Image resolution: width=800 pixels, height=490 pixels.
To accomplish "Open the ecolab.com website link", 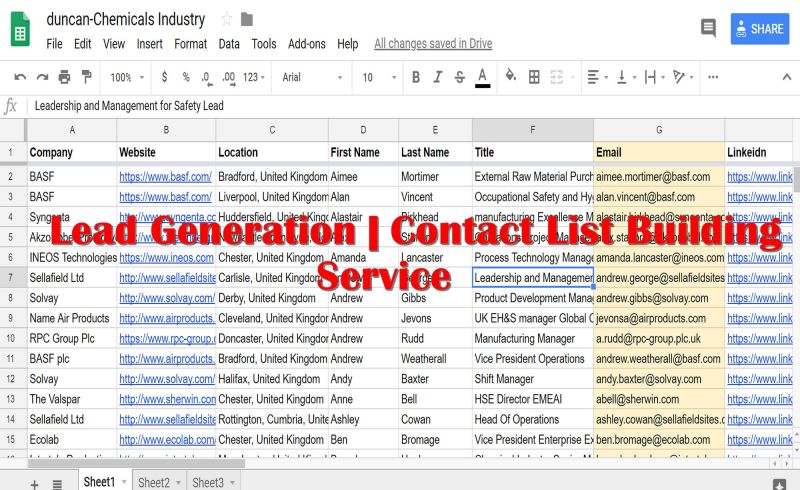I will tap(167, 440).
